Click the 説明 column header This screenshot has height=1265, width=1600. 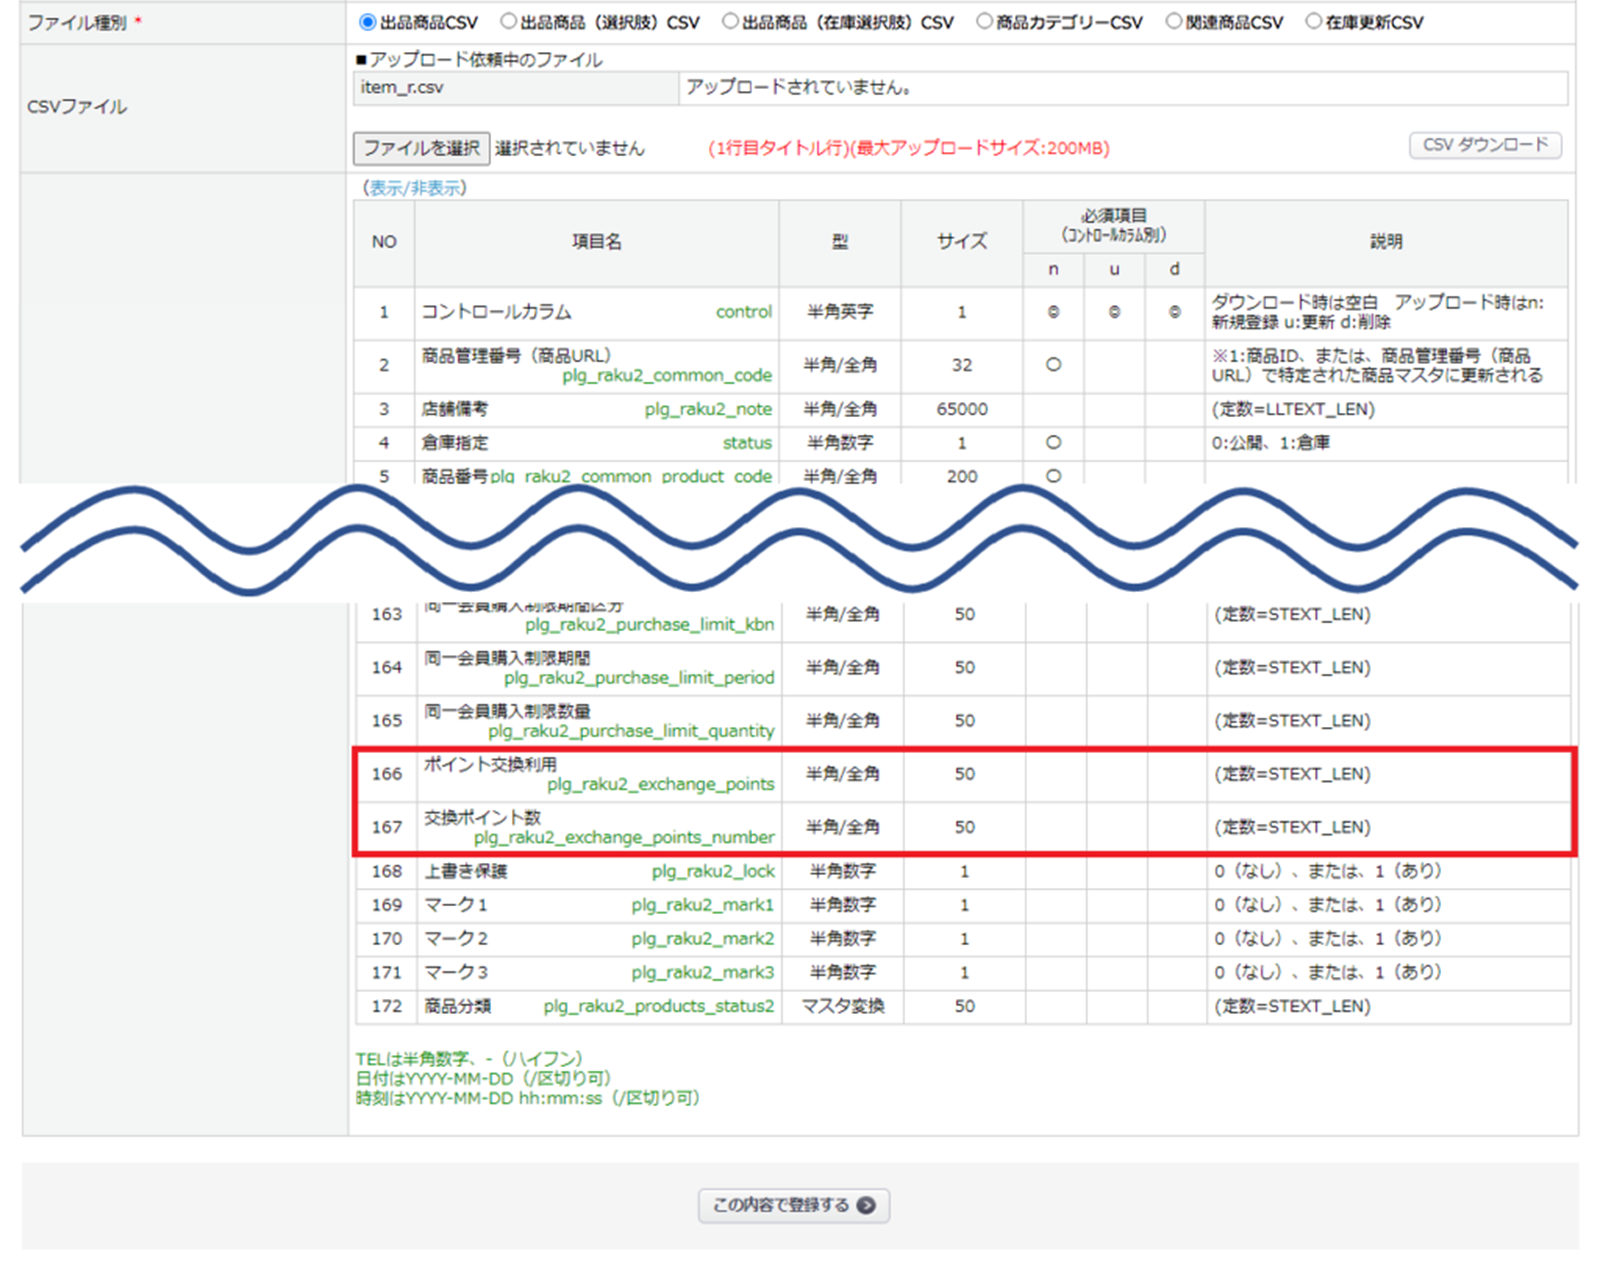tap(1386, 242)
